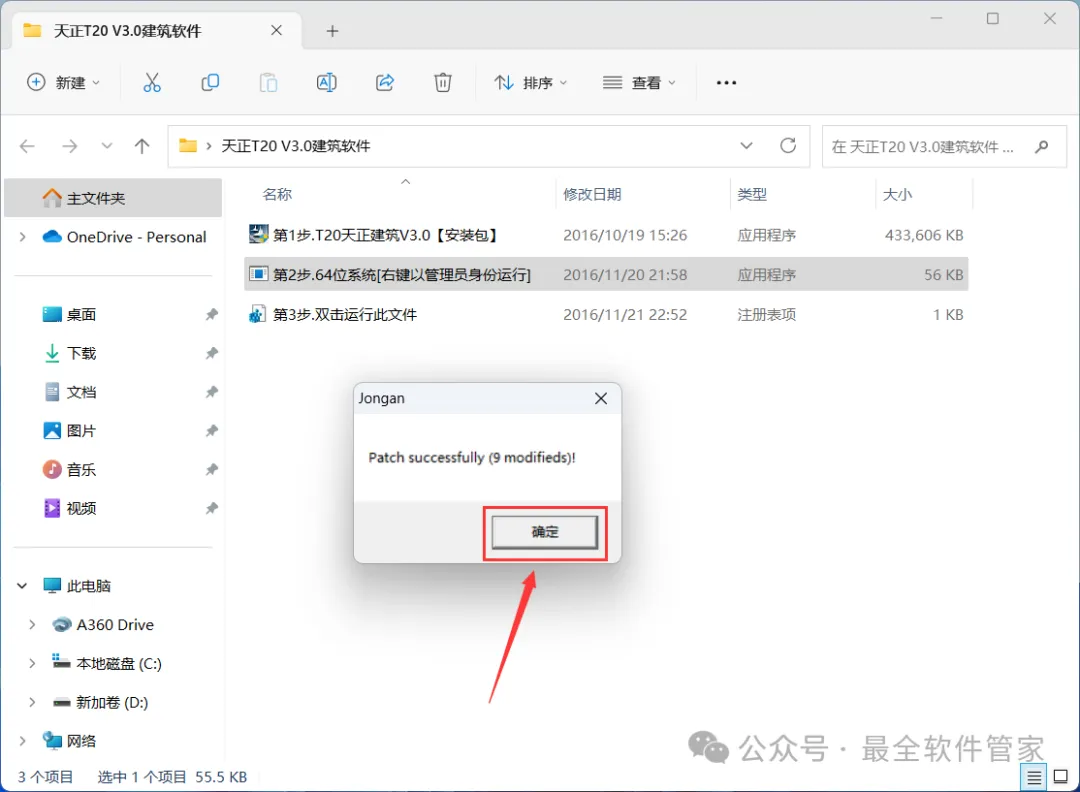Sort by 类型 column header
Screen dimensions: 1080x792
pos(752,194)
